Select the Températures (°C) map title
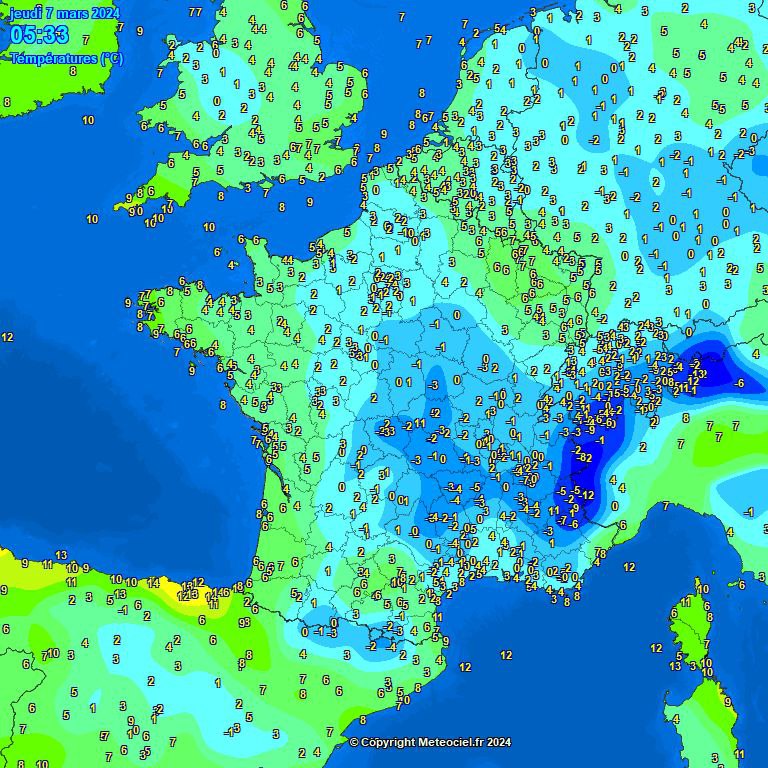 click(x=67, y=59)
